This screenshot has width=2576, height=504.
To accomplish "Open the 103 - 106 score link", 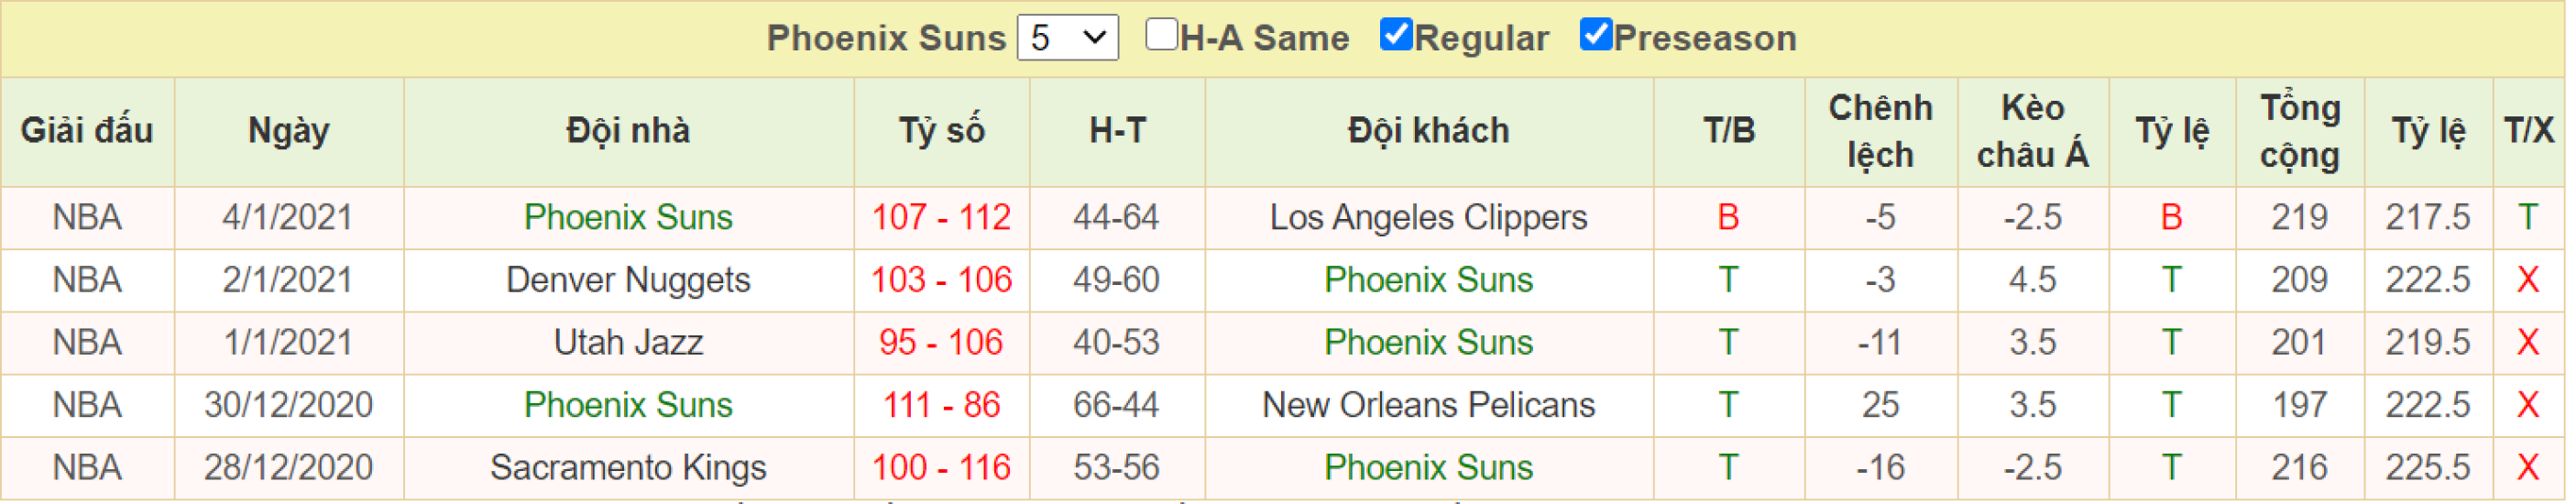I will point(941,280).
